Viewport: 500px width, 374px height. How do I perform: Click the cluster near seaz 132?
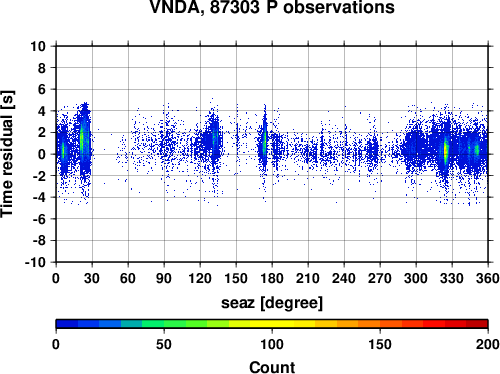(x=214, y=138)
